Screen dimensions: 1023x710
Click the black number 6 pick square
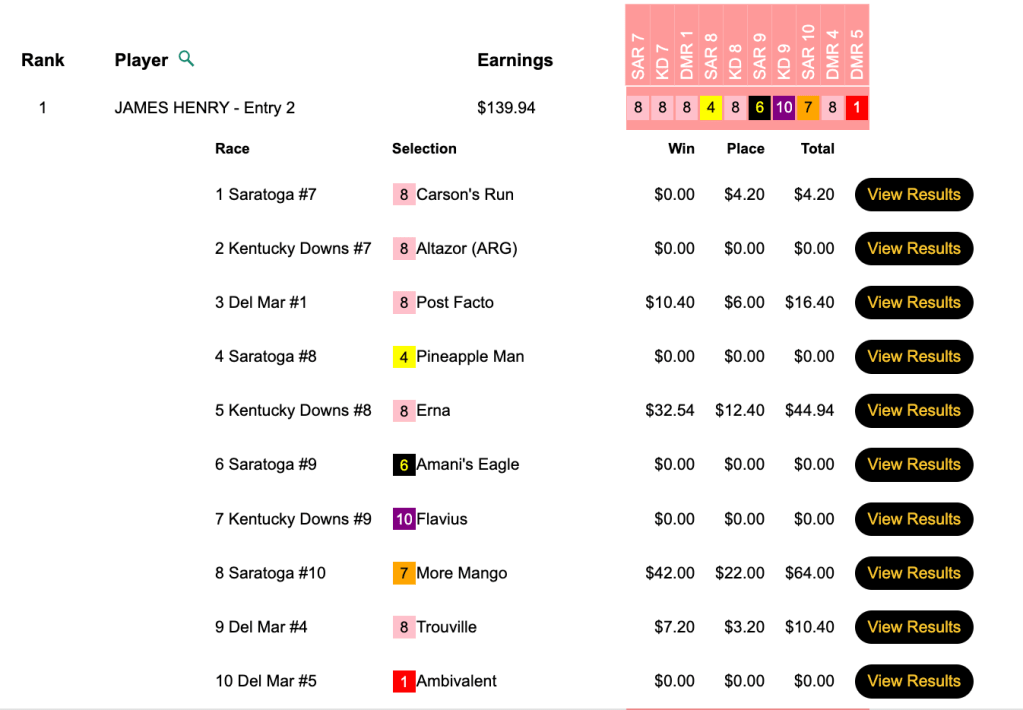coord(759,108)
